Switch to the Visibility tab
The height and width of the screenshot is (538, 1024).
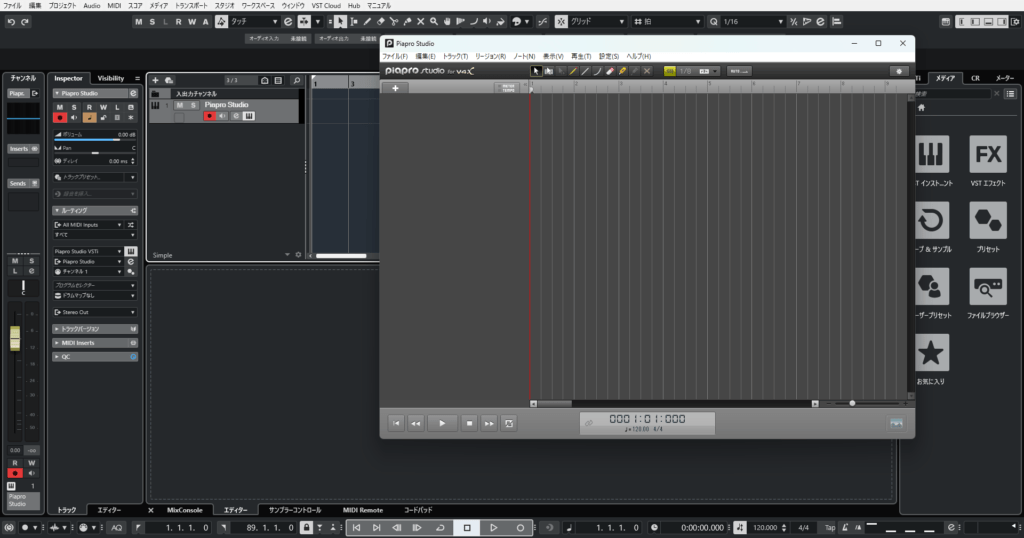[111, 78]
